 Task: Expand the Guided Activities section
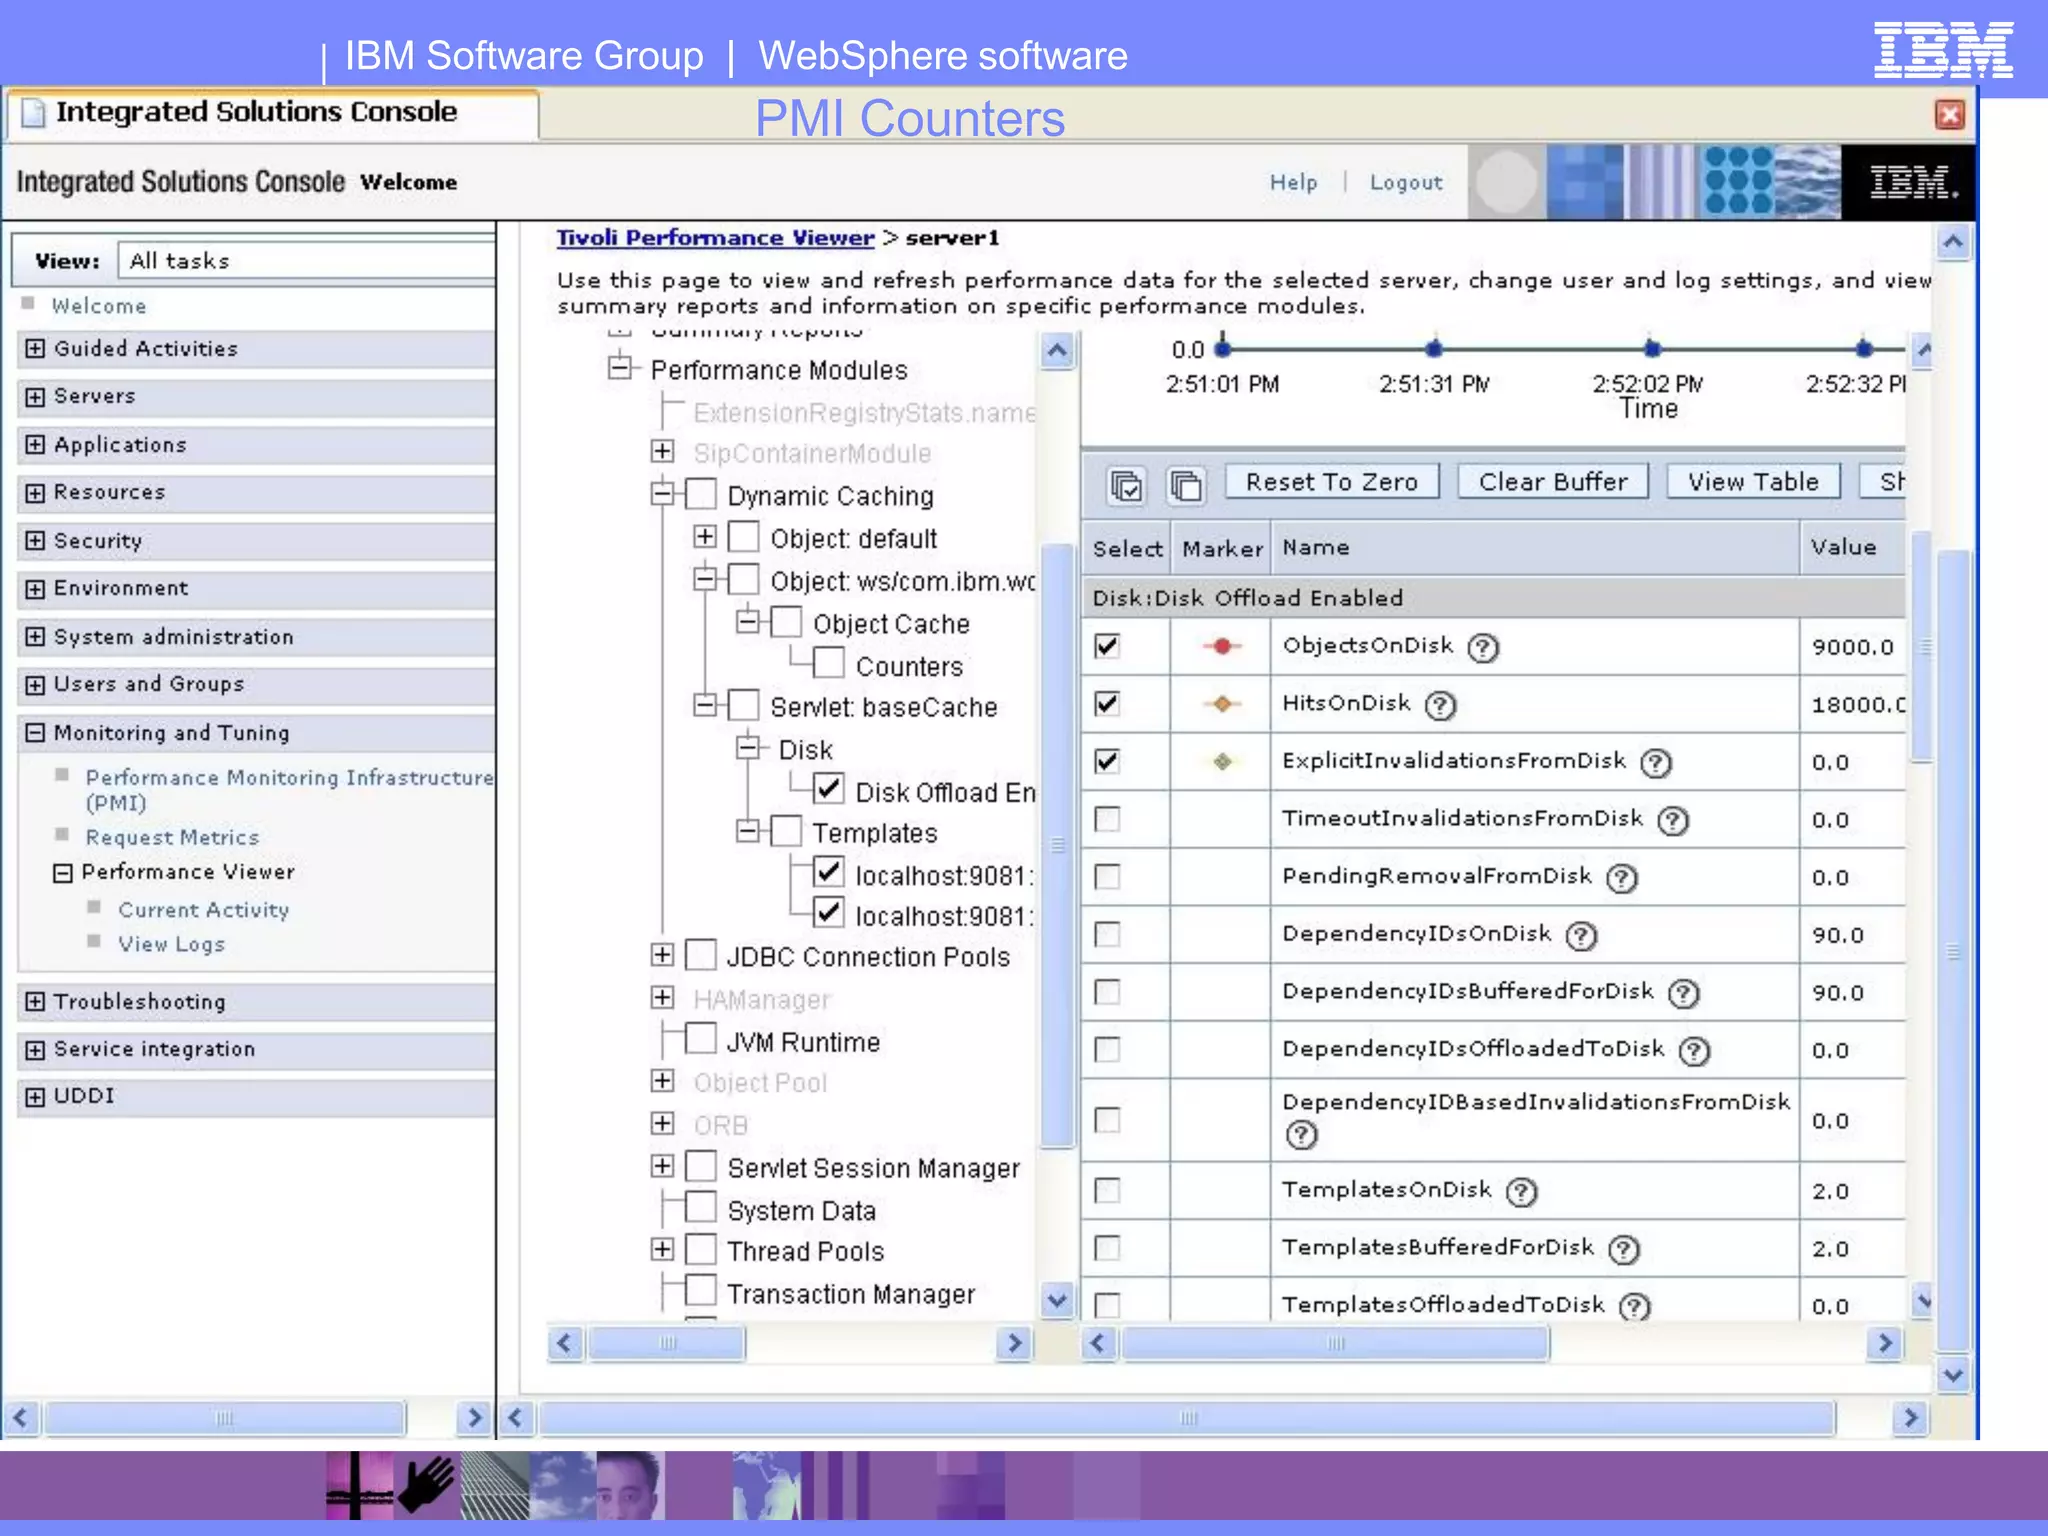[35, 348]
